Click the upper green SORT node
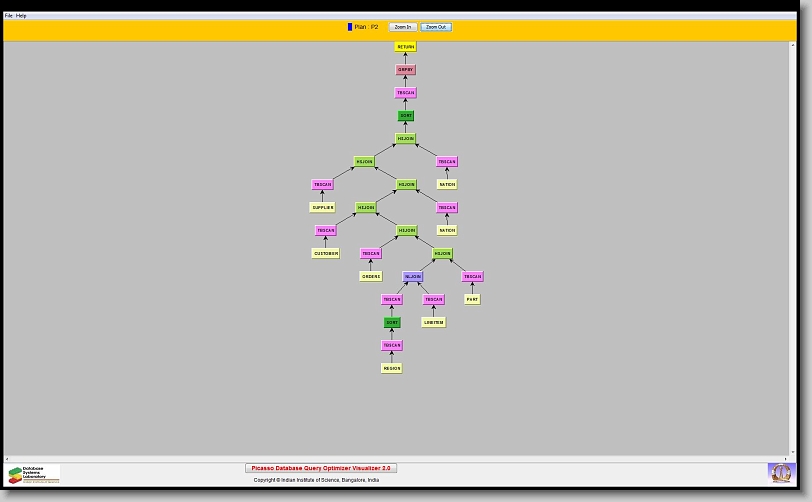The width and height of the screenshot is (812, 502). 406,116
